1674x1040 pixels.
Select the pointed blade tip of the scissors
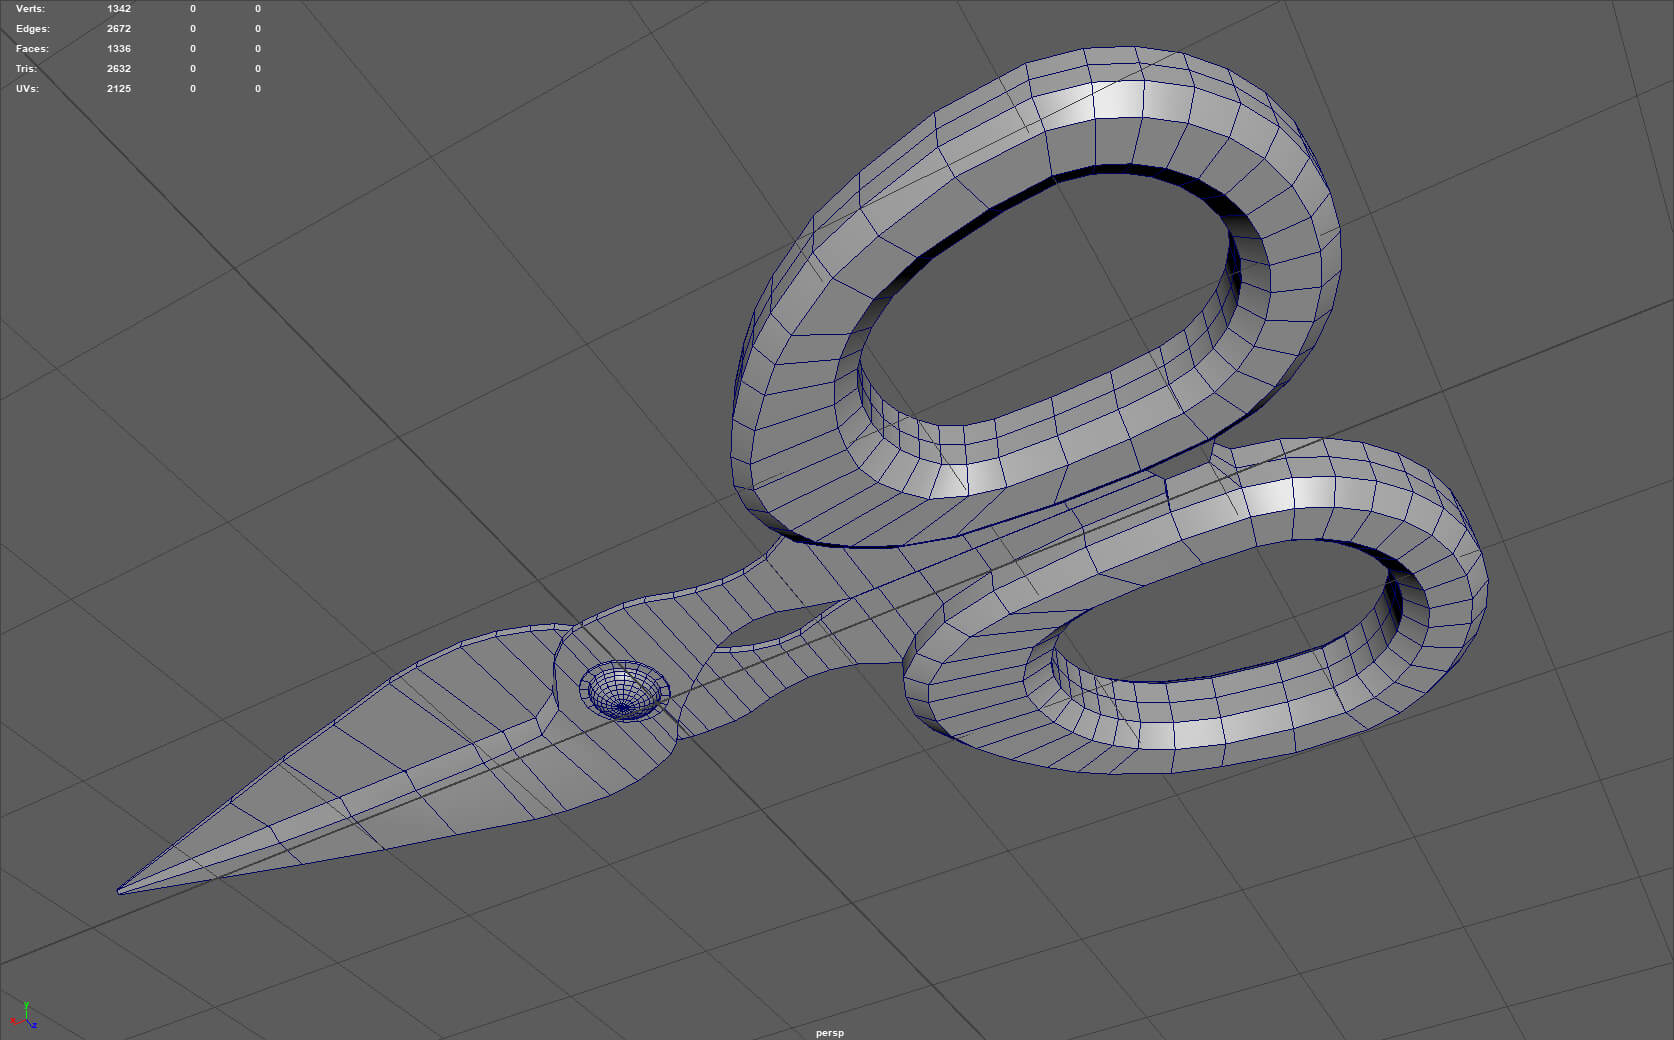point(135,886)
